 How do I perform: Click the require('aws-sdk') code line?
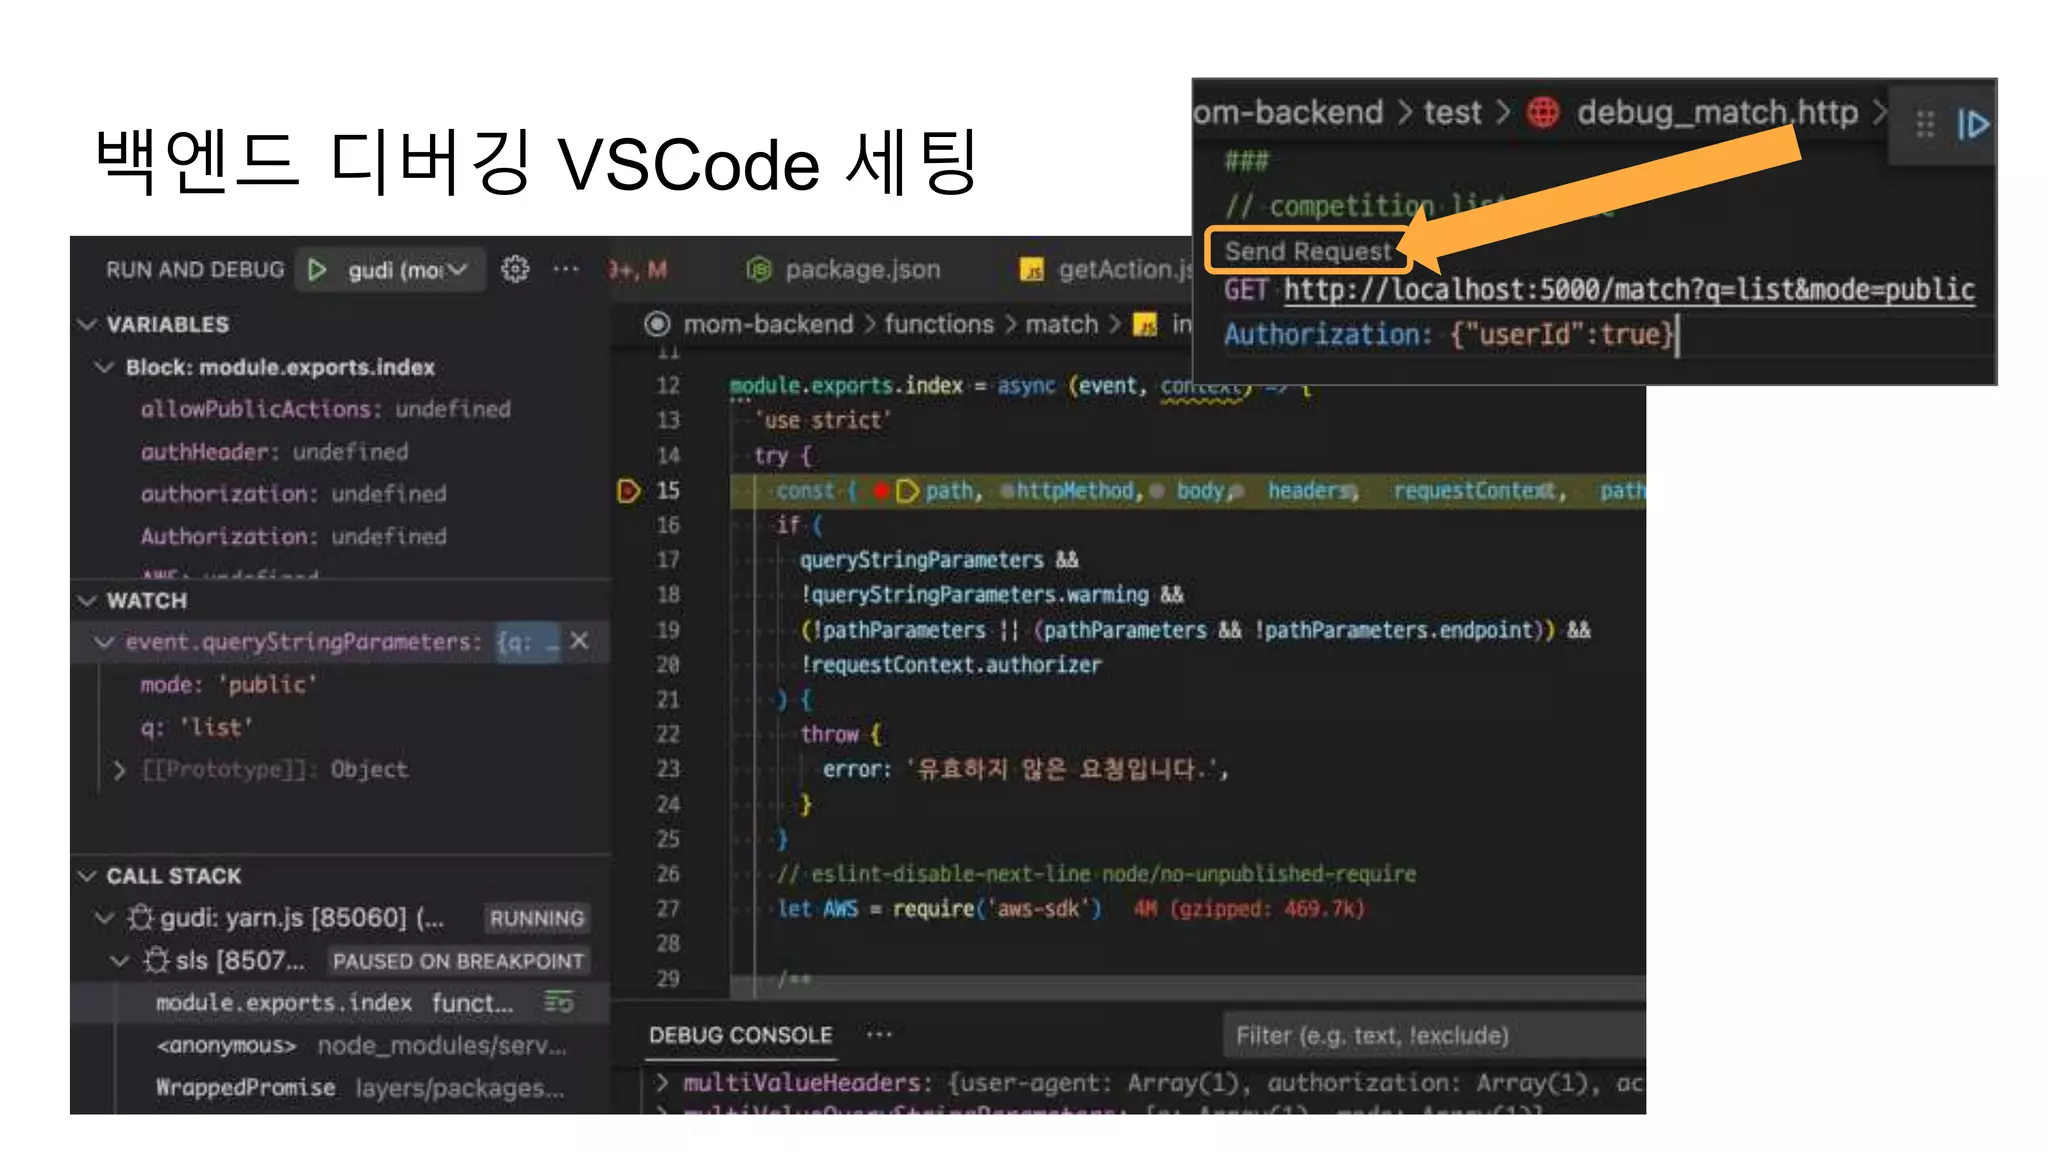(939, 909)
